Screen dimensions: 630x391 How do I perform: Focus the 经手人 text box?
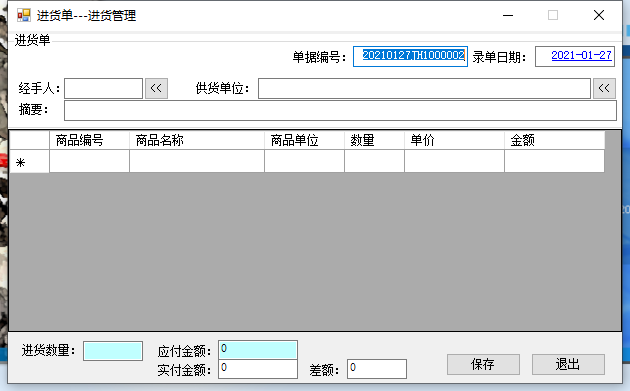(103, 88)
